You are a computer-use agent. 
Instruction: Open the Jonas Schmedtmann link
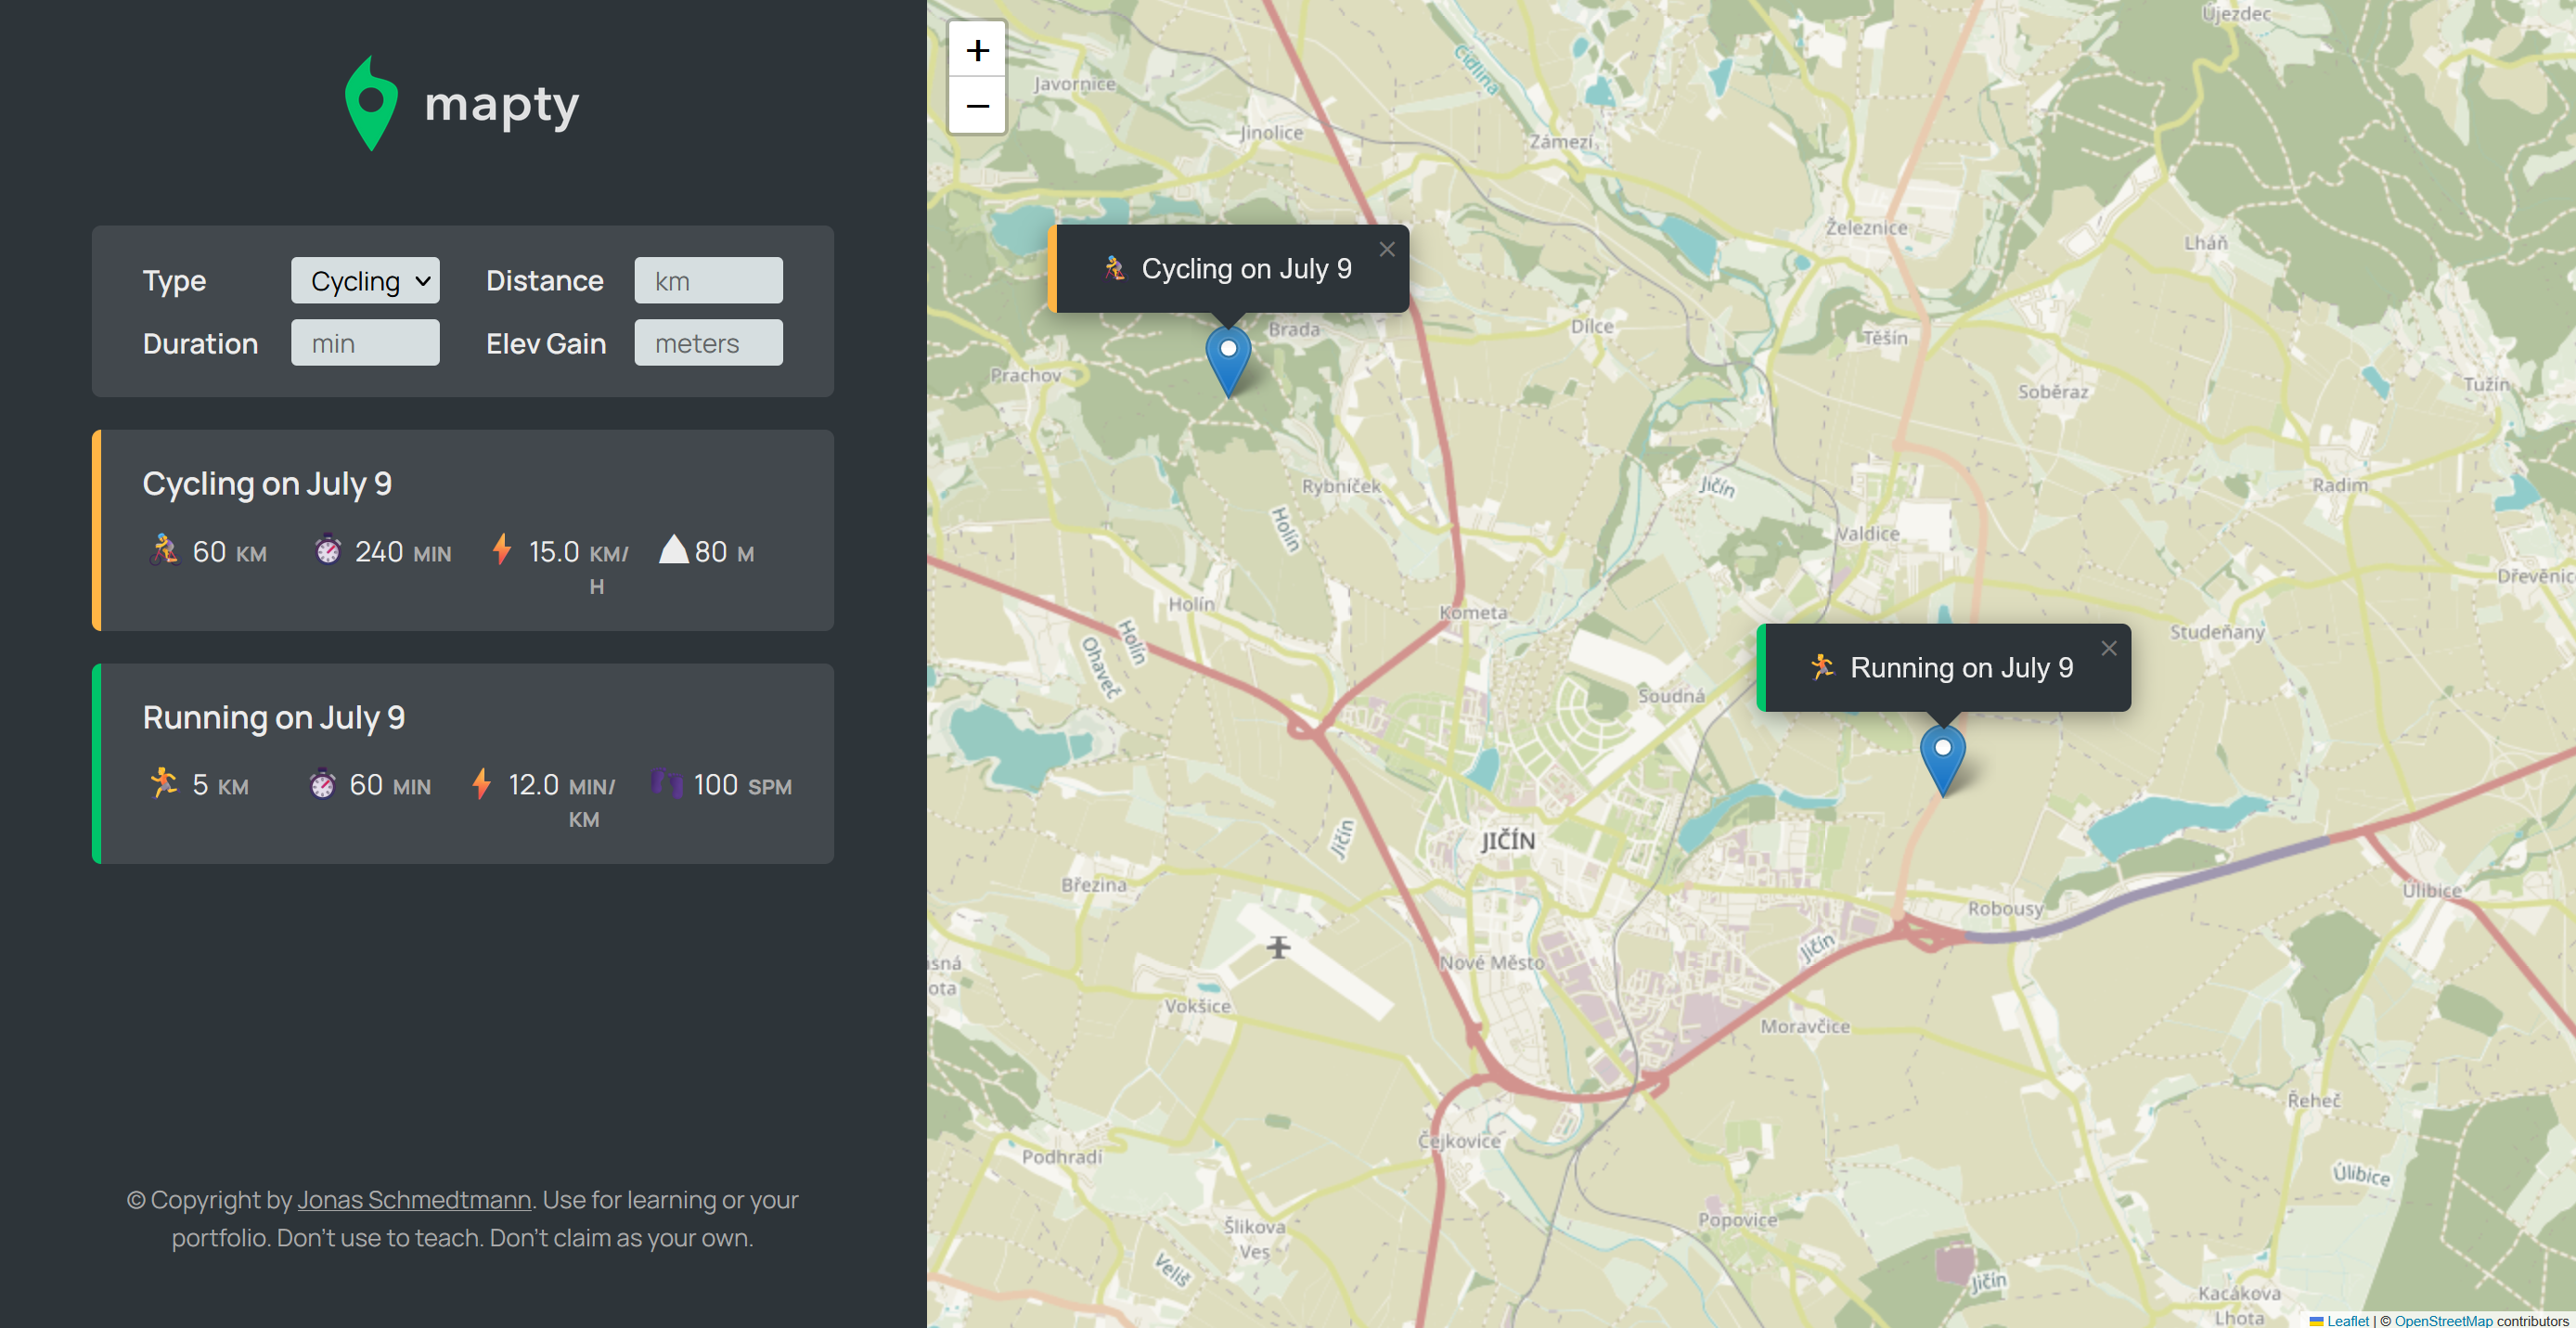point(414,1199)
